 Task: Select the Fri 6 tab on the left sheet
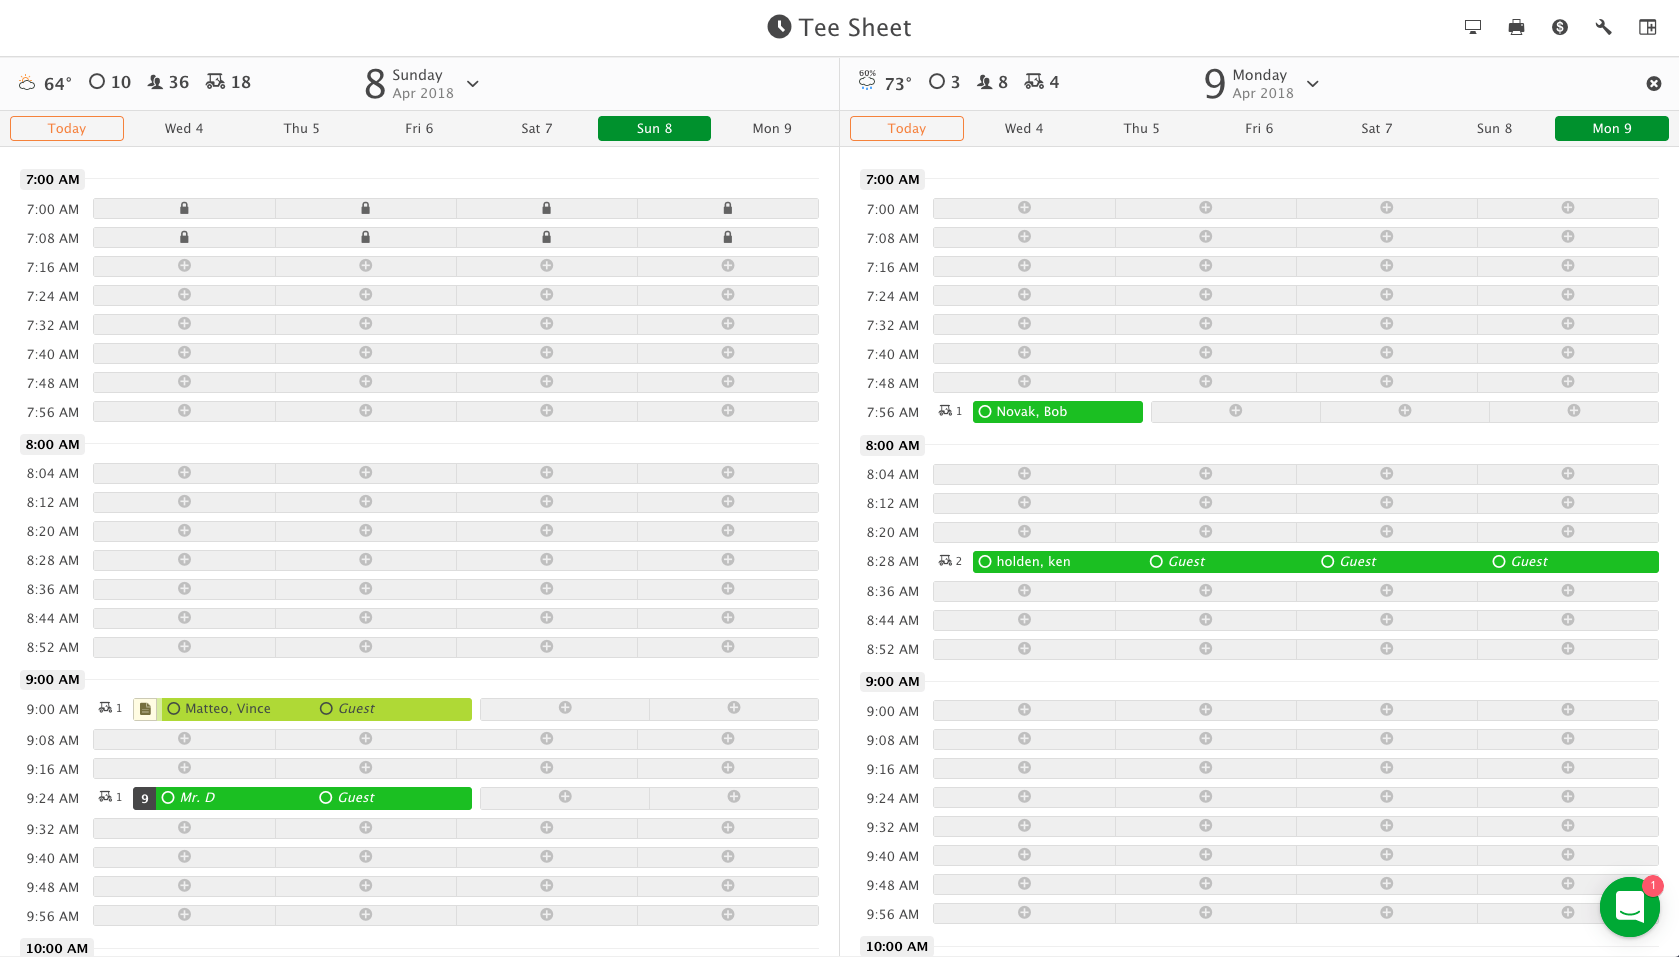(419, 129)
